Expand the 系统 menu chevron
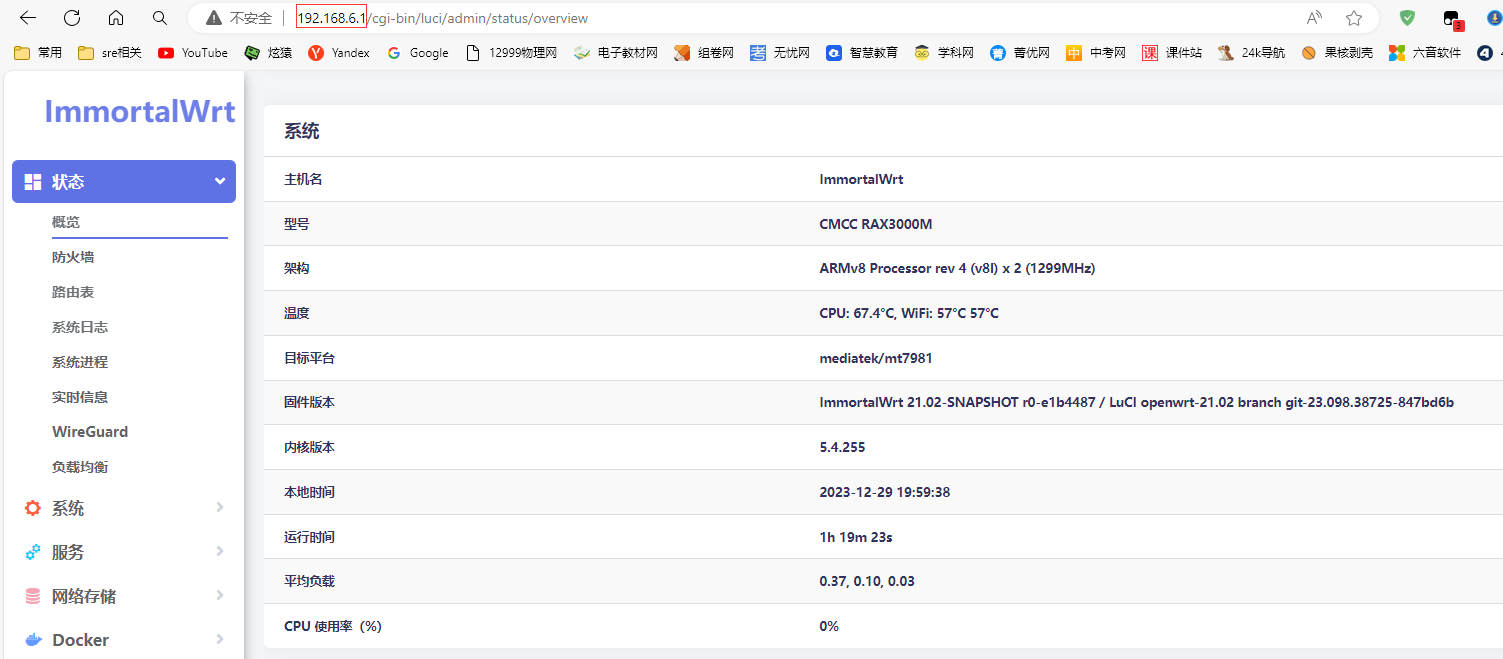The width and height of the screenshot is (1503, 659). point(219,507)
